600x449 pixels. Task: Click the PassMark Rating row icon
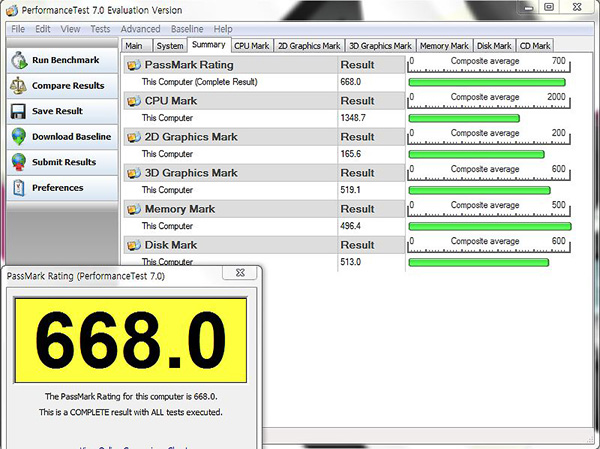[134, 65]
